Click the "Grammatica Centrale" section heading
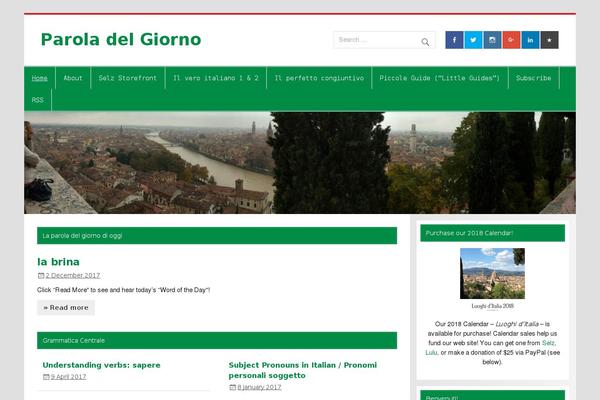 tap(217, 340)
